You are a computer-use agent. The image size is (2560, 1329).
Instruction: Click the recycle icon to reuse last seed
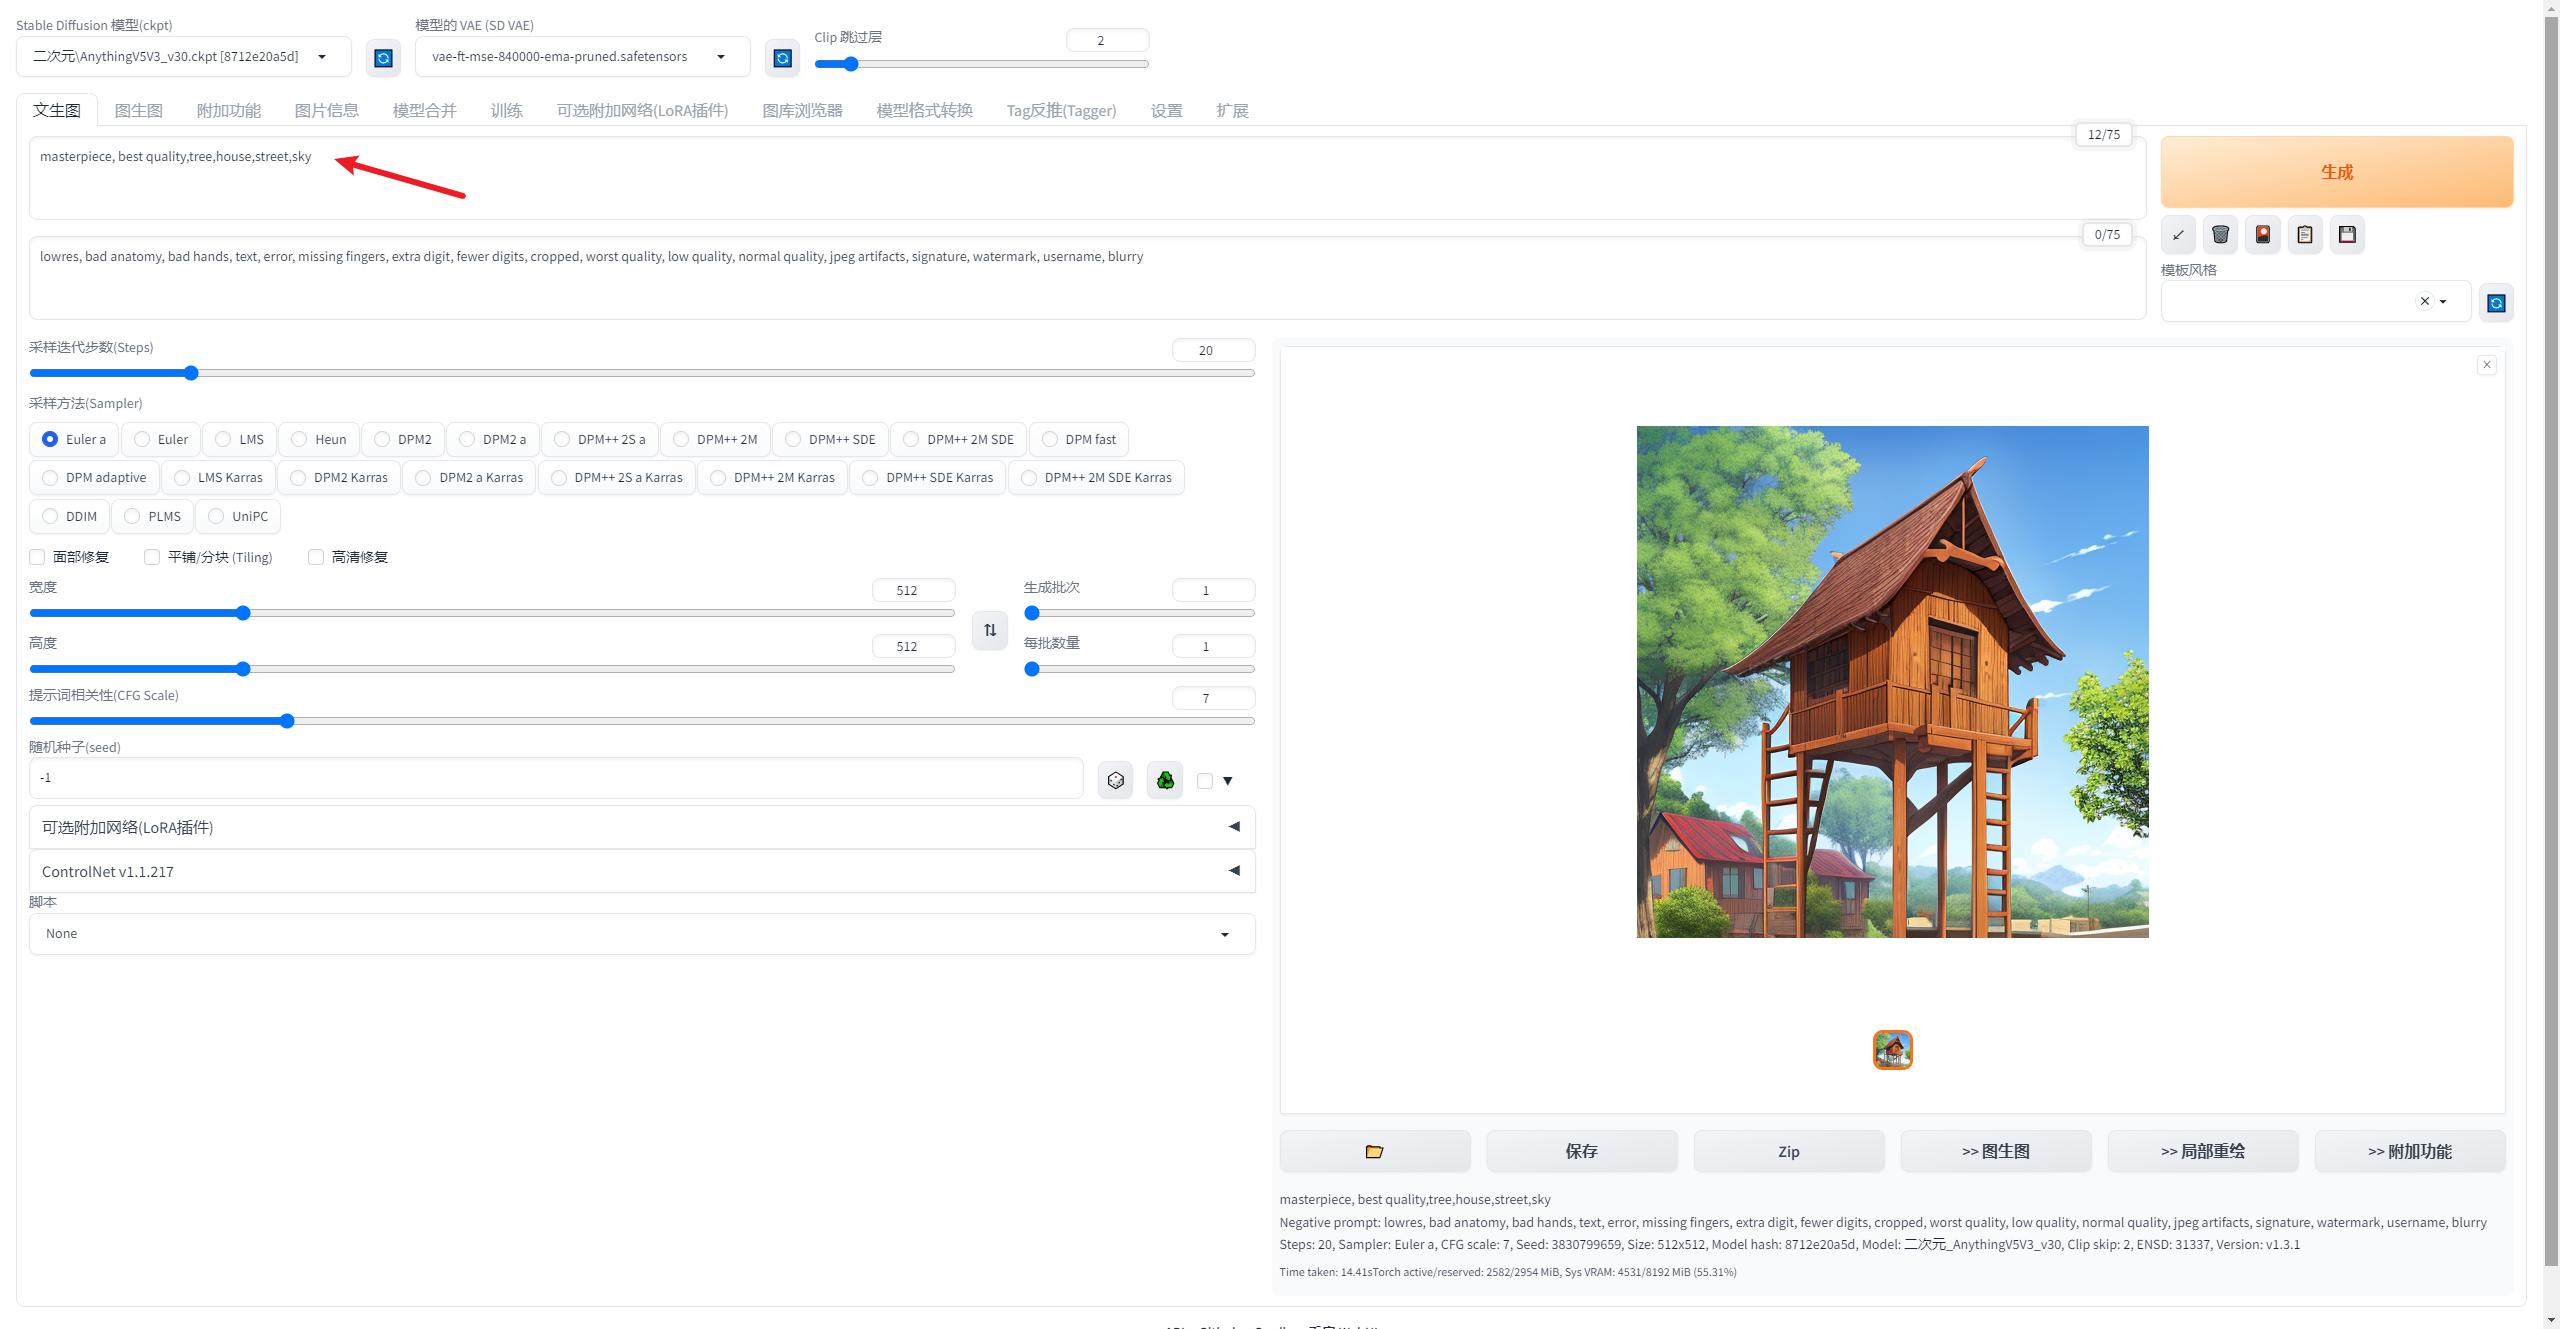pos(1165,780)
